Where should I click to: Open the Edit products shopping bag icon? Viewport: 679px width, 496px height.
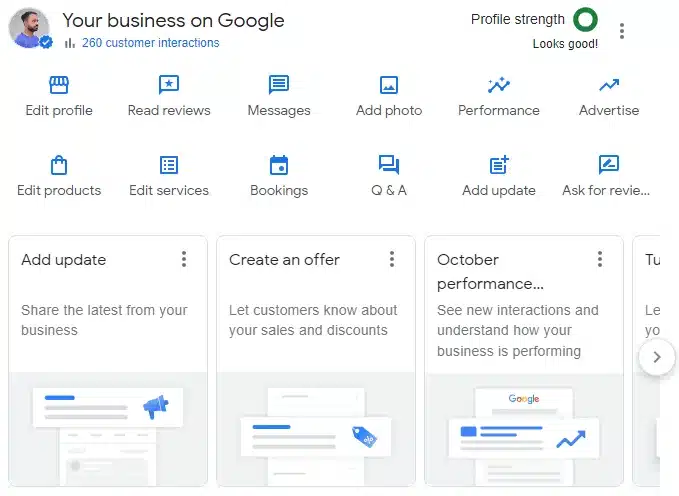pos(59,165)
